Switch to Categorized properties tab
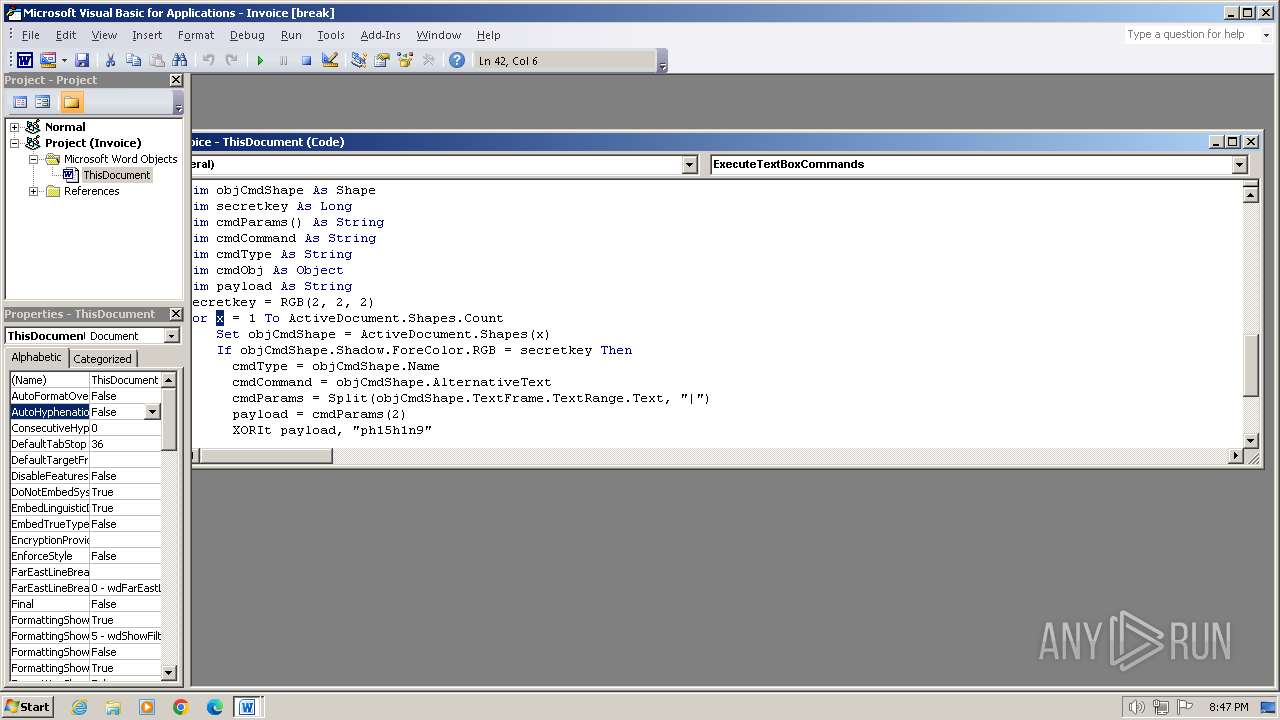The image size is (1280, 720). [102, 359]
